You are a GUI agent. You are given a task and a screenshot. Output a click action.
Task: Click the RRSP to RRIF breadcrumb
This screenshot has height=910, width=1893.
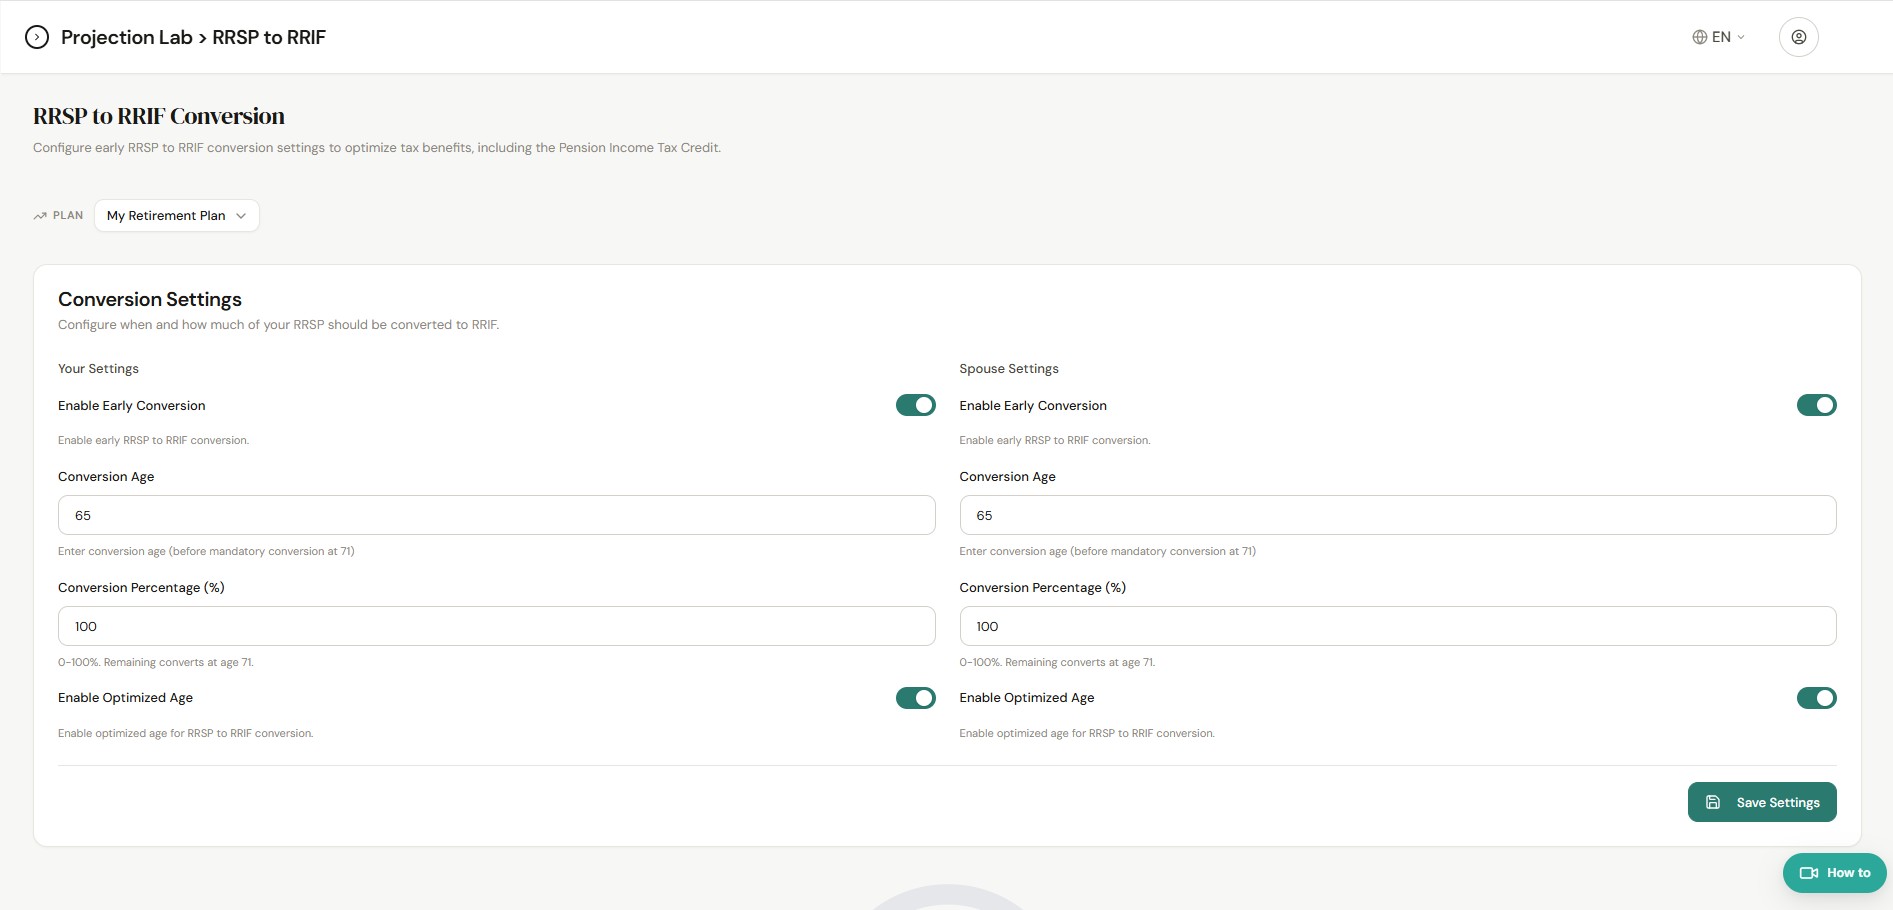[269, 37]
